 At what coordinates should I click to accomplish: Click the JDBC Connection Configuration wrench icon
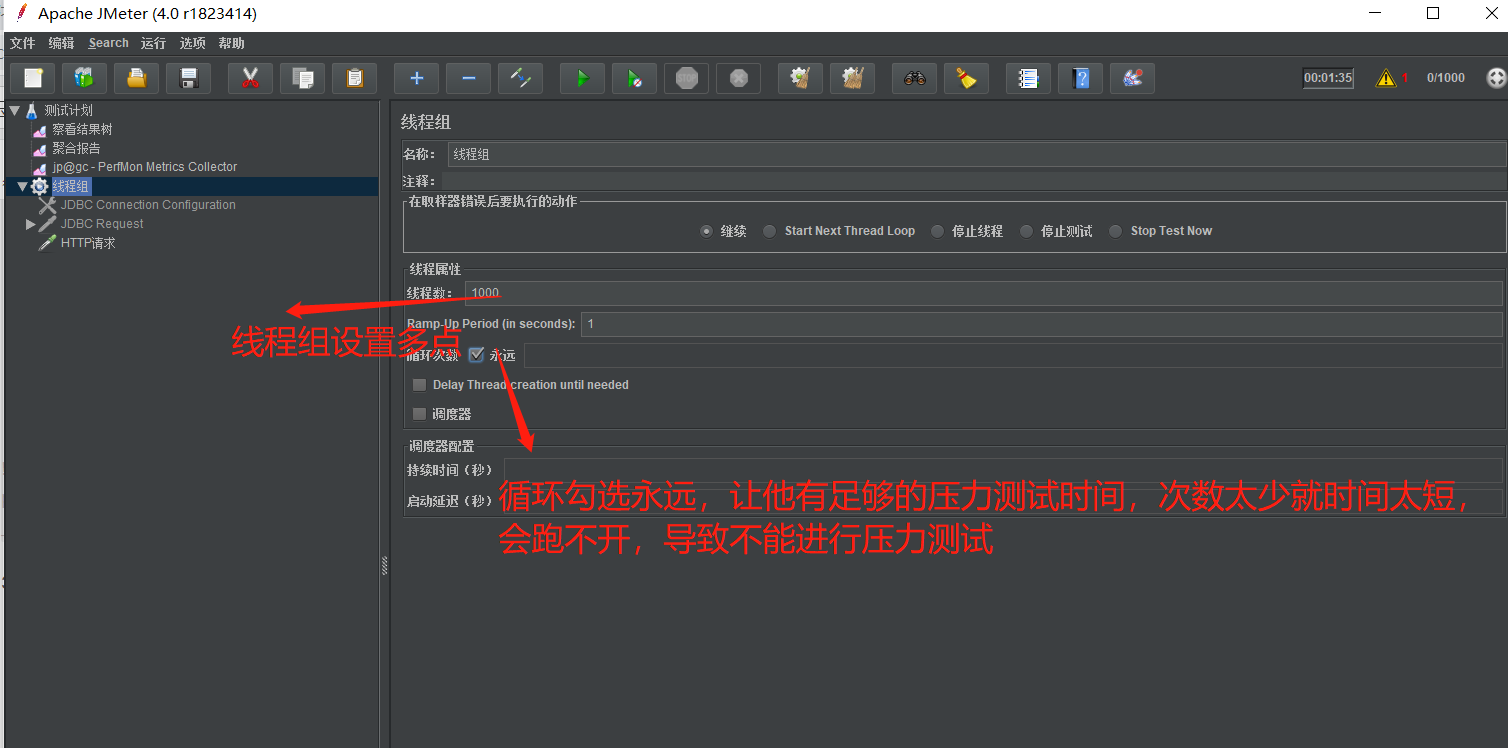click(x=47, y=205)
